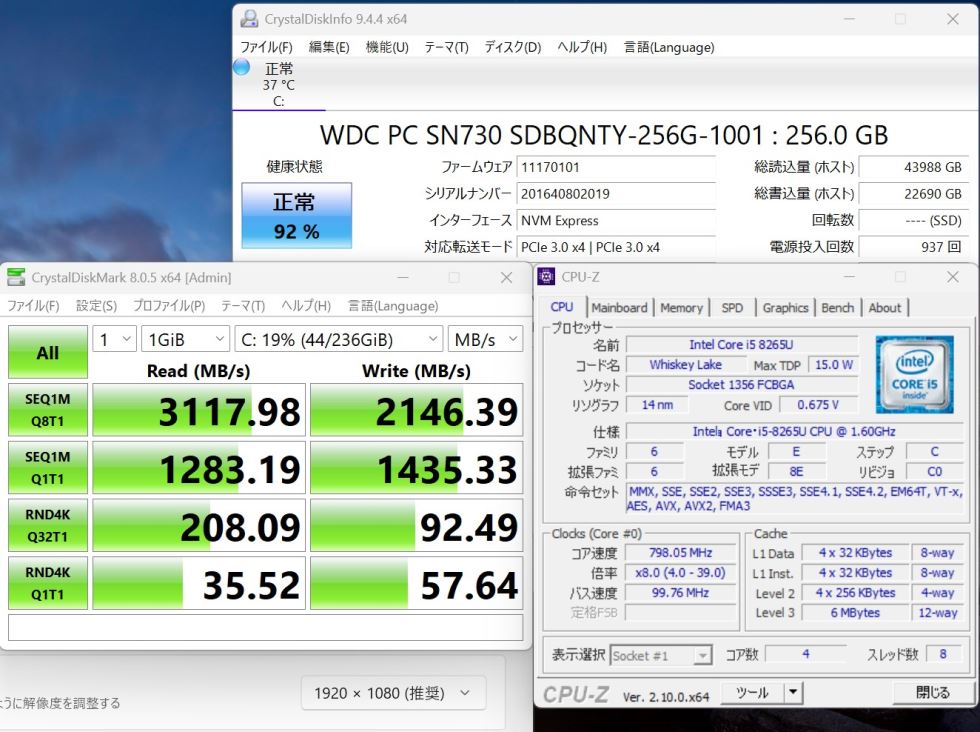
Task: Click the 閉じる button in CPU-Z
Action: (x=932, y=693)
